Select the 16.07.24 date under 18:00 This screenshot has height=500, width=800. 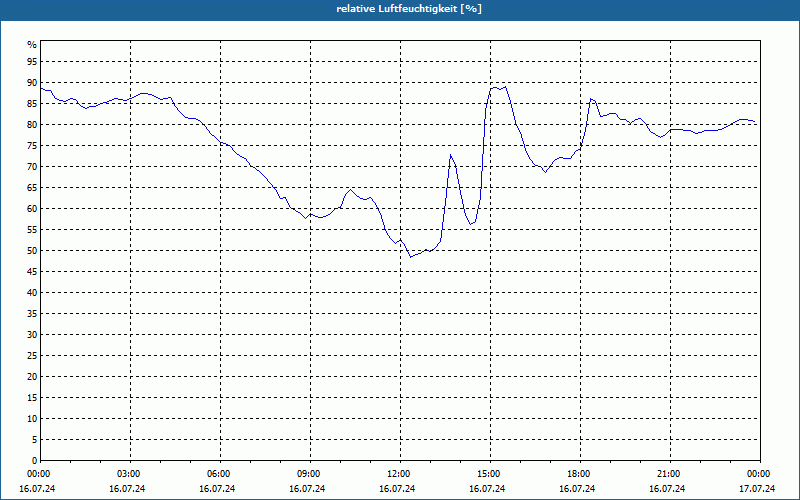pyautogui.click(x=577, y=489)
